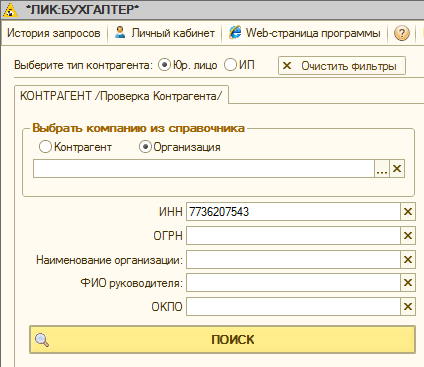Image resolution: width=424 pixels, height=367 pixels.
Task: Clear the ФИО руководителя field
Action: [408, 283]
